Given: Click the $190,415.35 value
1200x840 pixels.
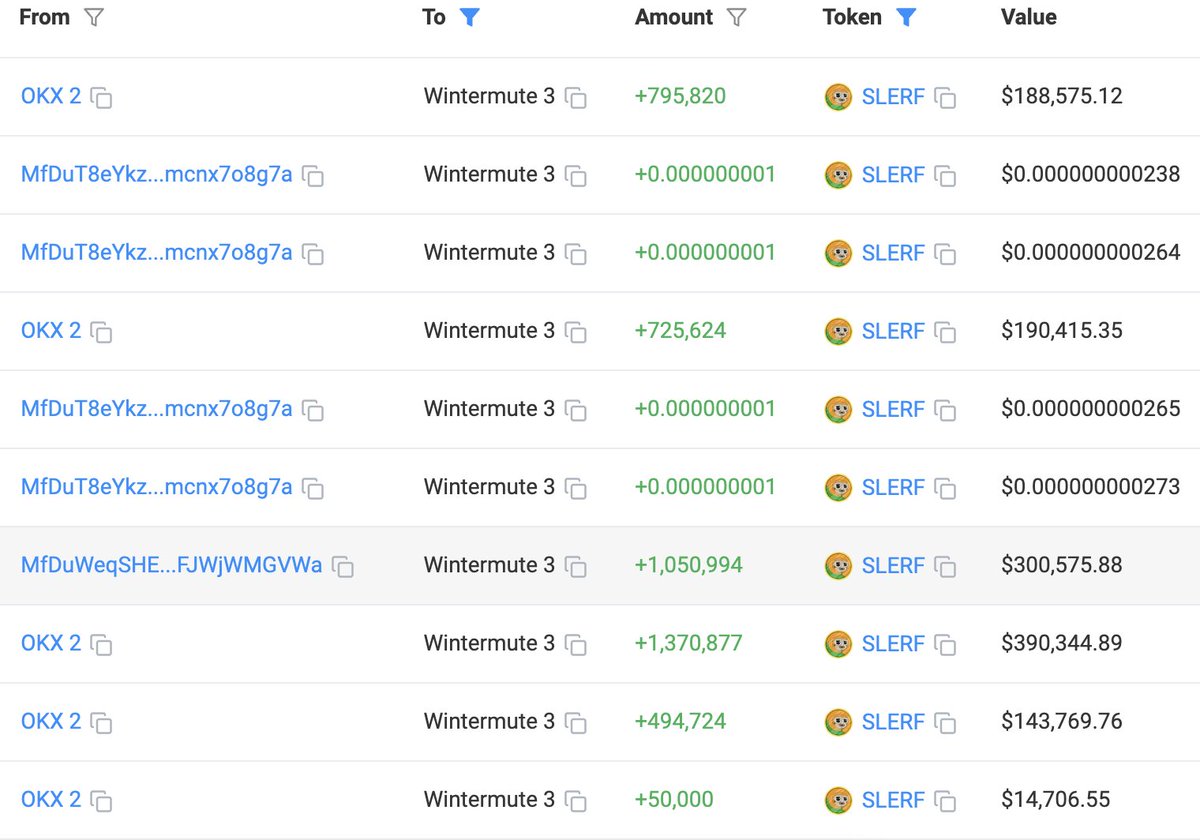Looking at the screenshot, I should 1062,330.
